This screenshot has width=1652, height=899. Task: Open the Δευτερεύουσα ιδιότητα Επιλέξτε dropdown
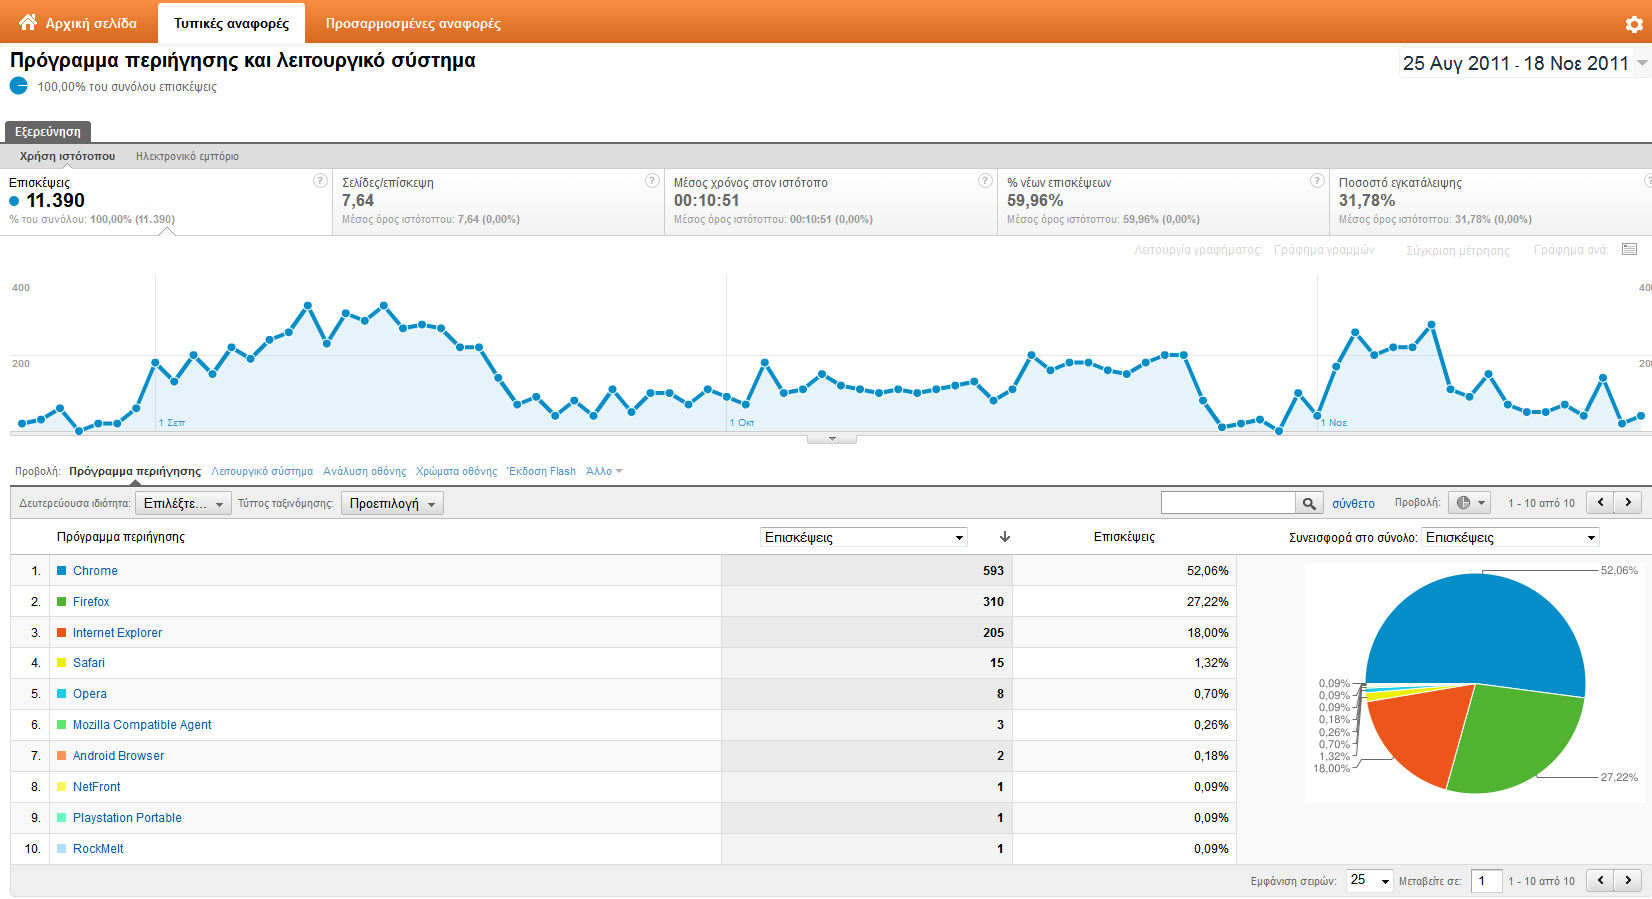183,504
